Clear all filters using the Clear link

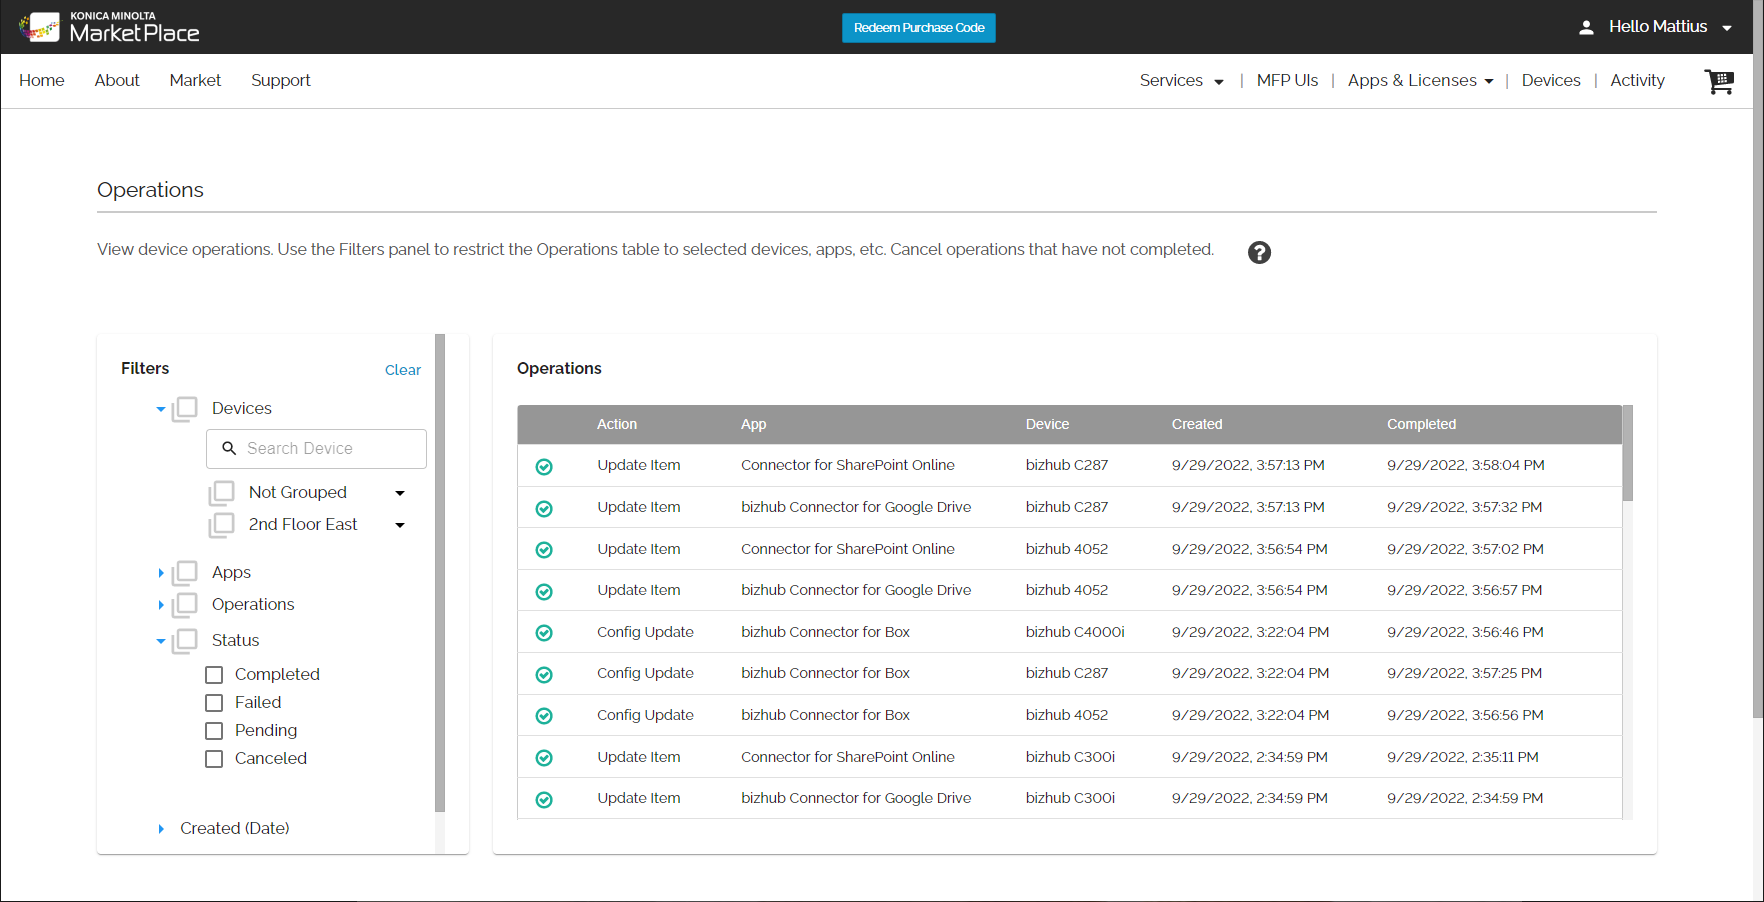coord(403,370)
